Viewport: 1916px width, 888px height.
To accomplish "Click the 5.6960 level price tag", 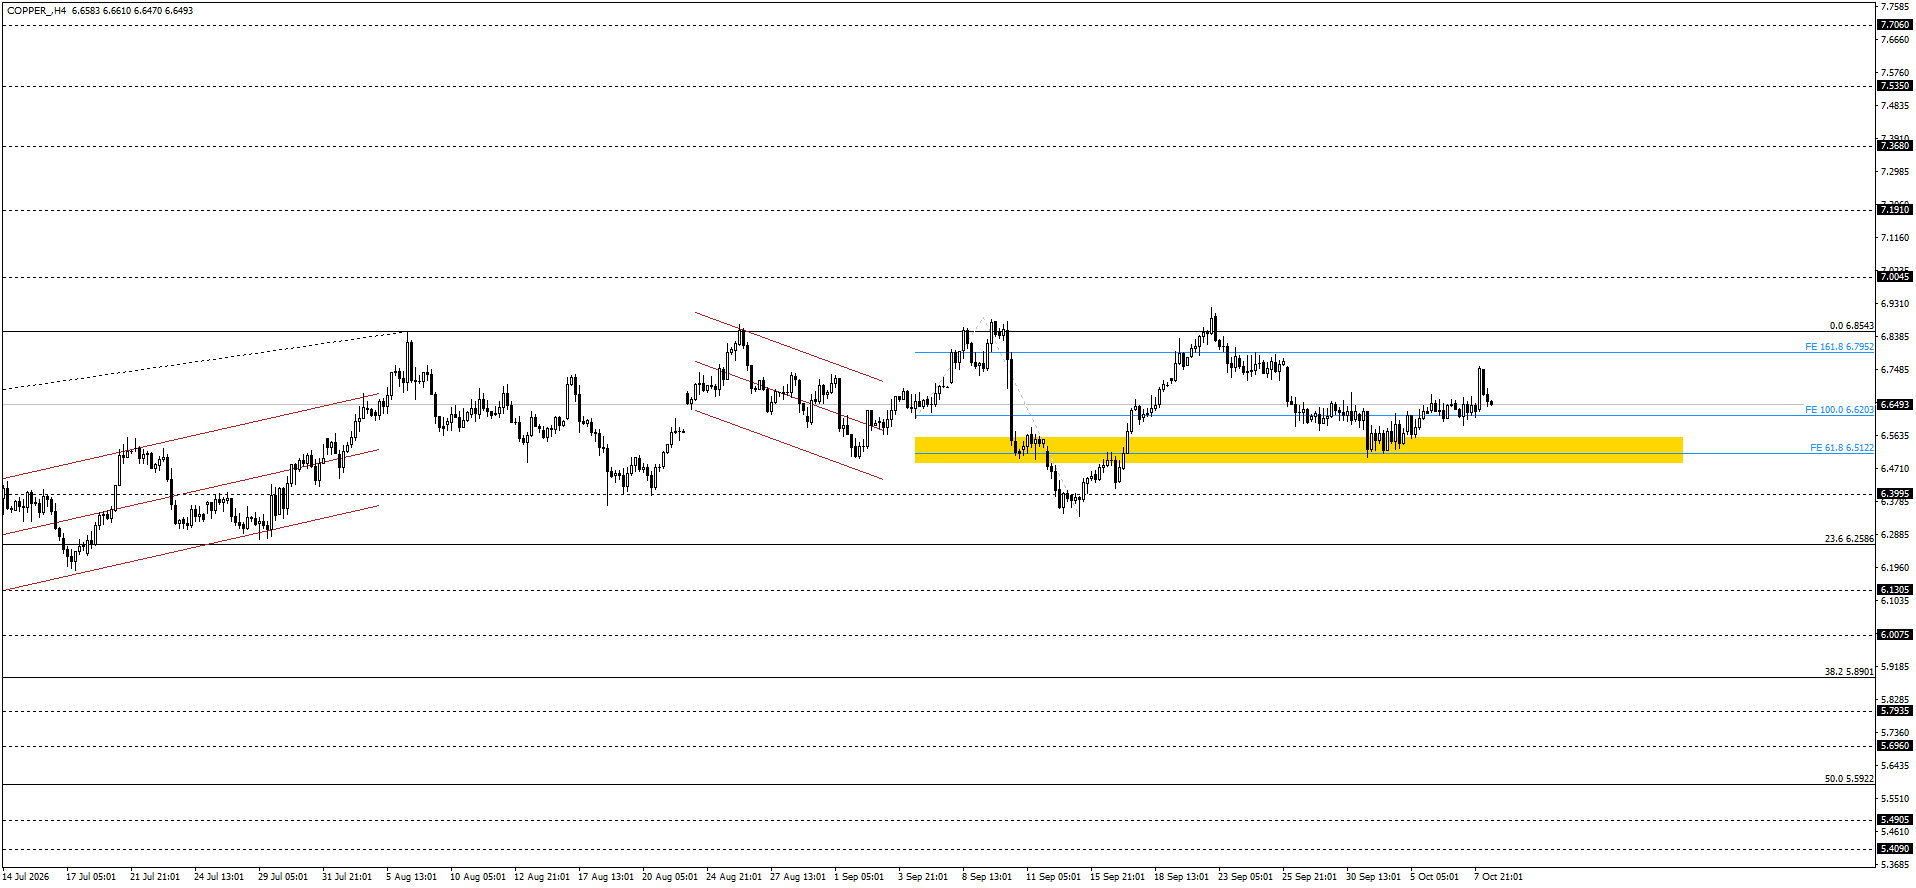I will click(1895, 746).
